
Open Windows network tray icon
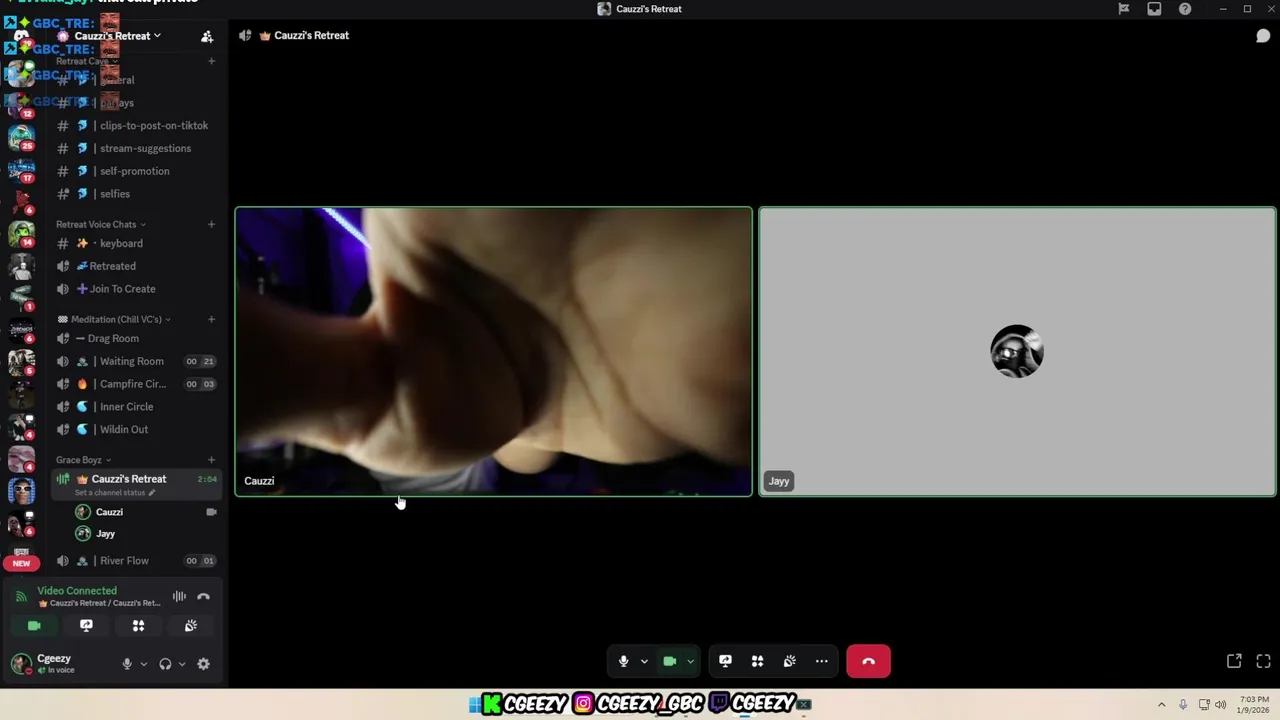(x=1203, y=704)
